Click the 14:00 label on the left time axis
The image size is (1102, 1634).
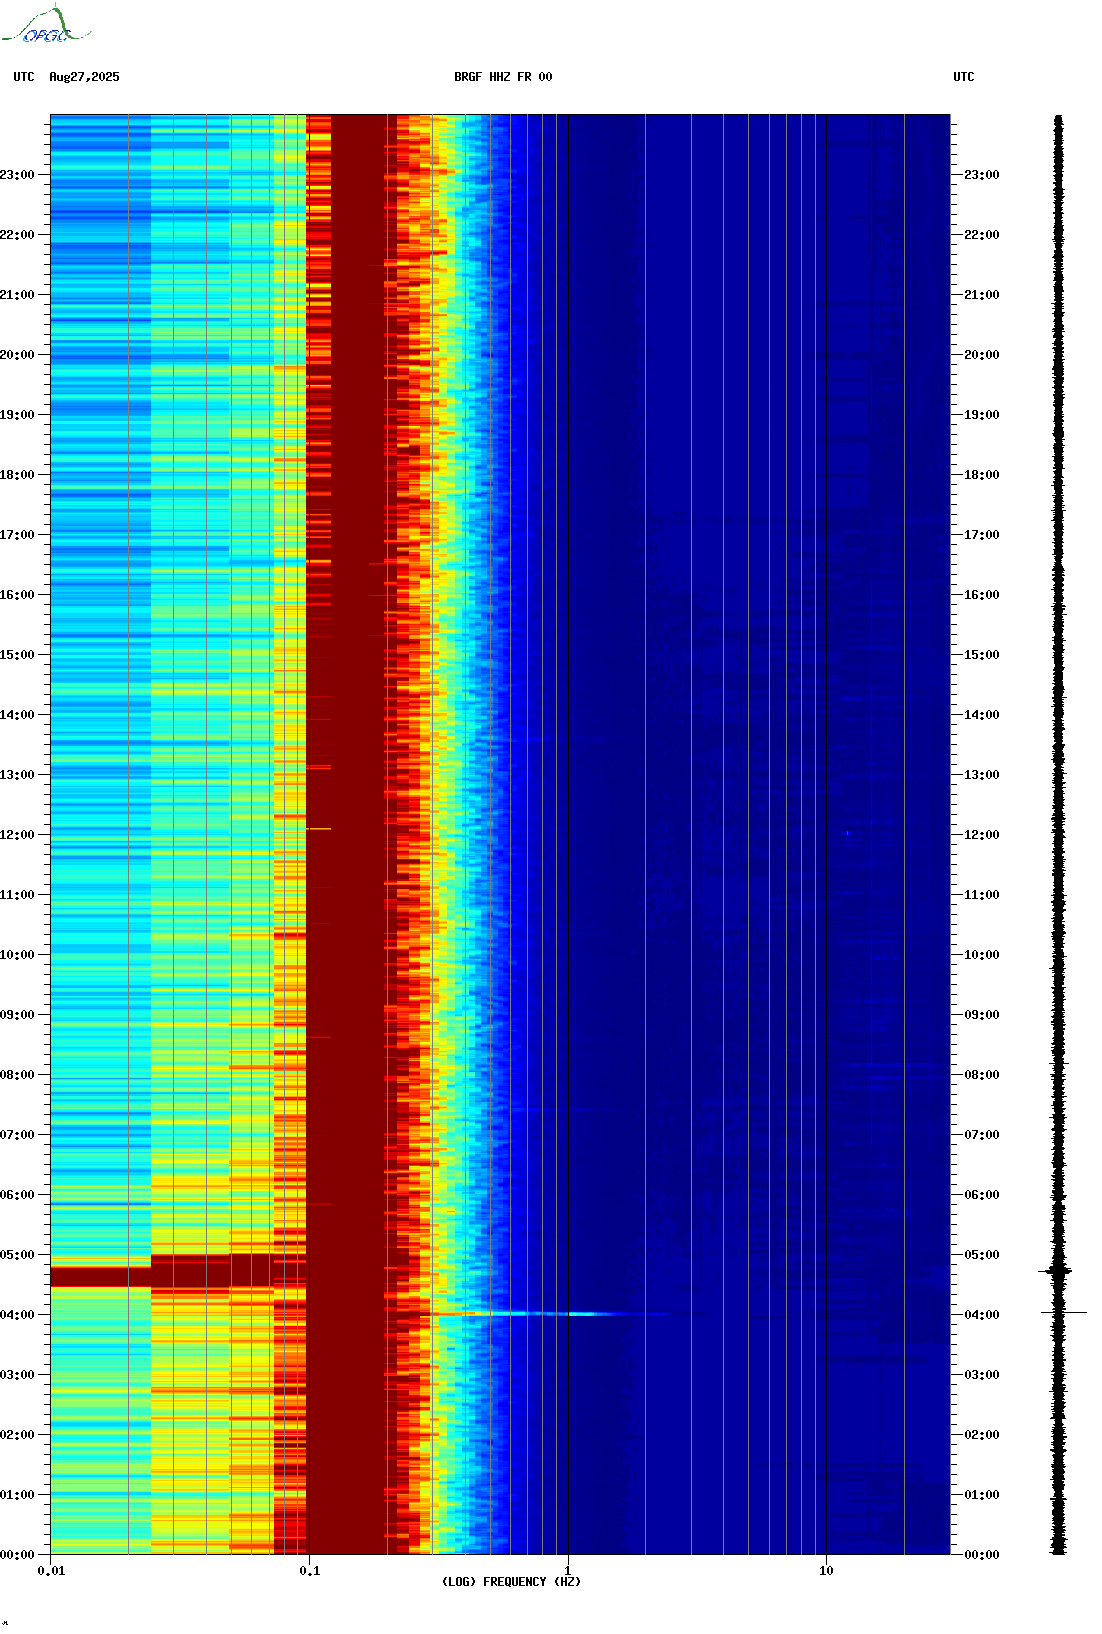[17, 715]
